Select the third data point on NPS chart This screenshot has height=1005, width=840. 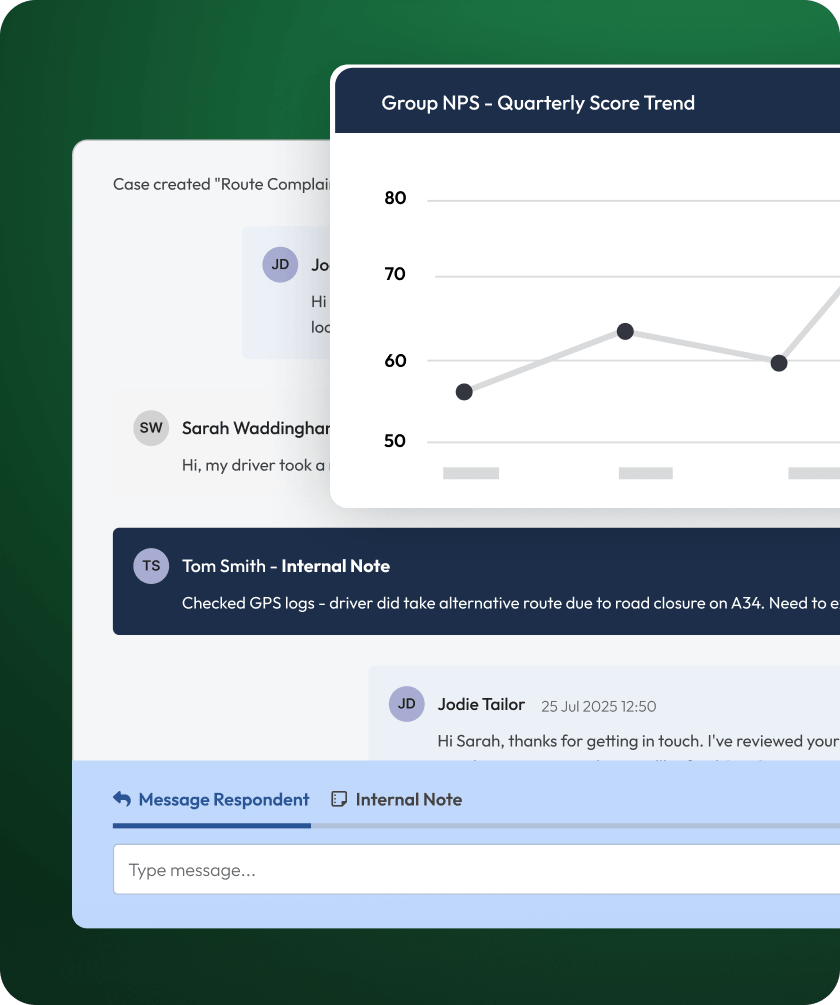click(x=779, y=363)
